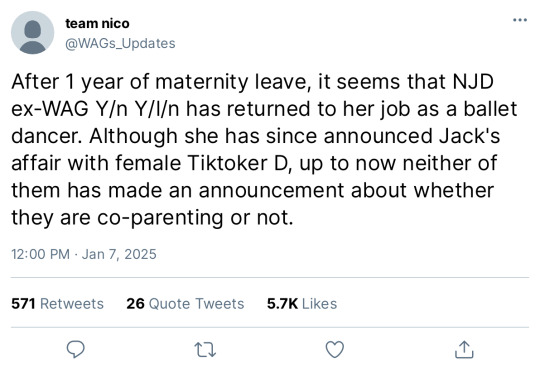
Task: Click the 26 quote count number
Action: [x=135, y=303]
